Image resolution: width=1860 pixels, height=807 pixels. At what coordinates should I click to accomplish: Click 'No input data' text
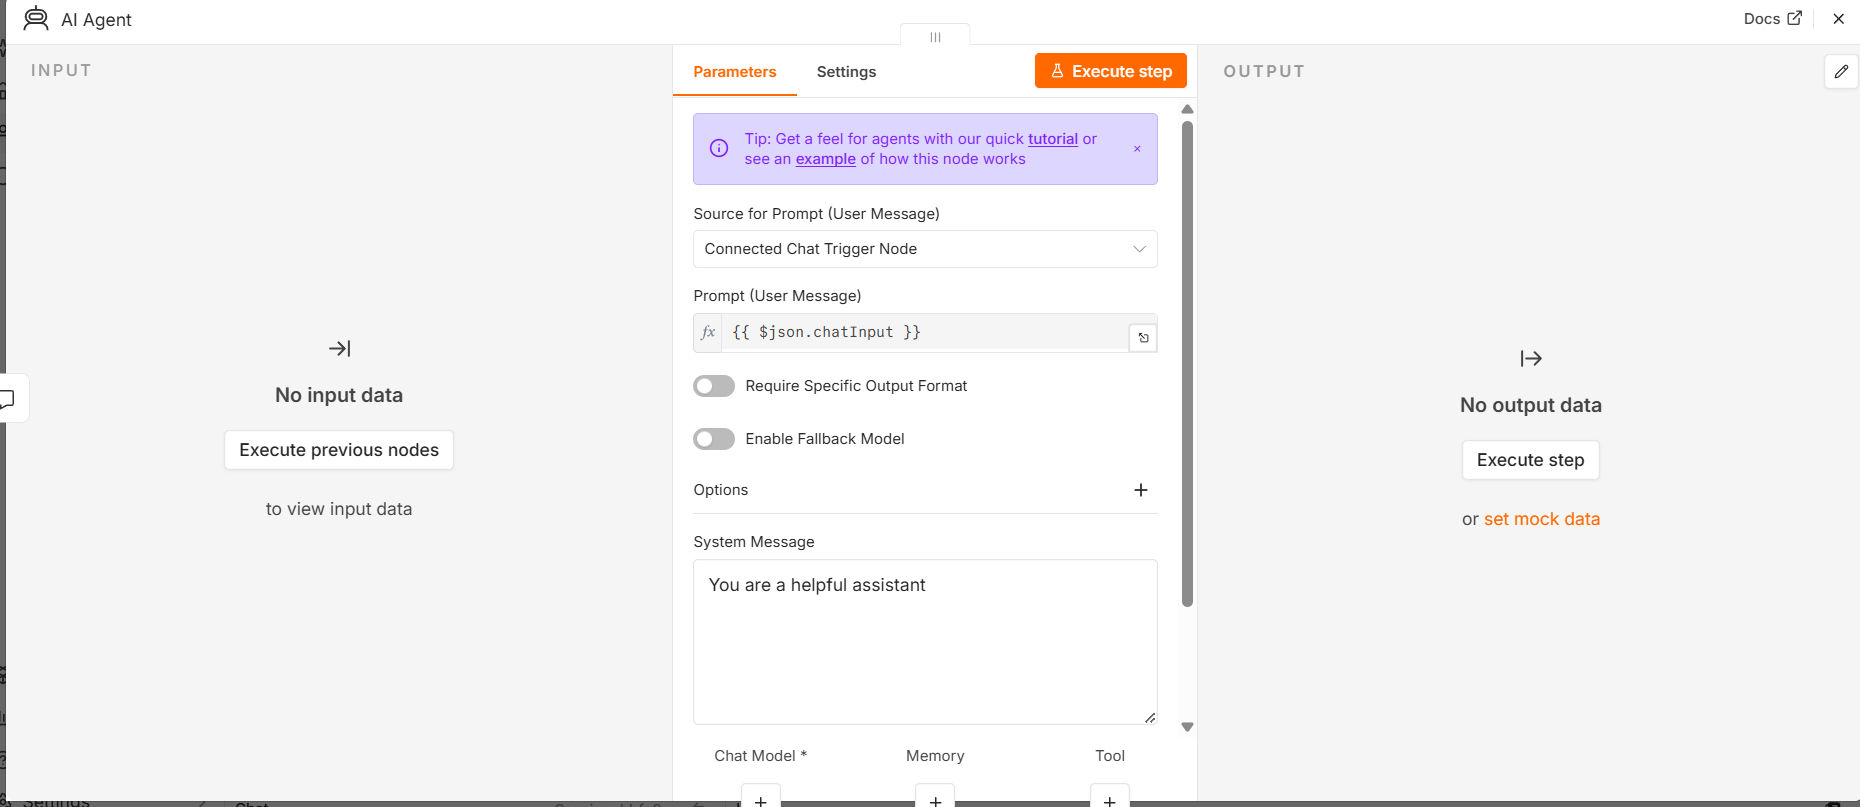[339, 395]
